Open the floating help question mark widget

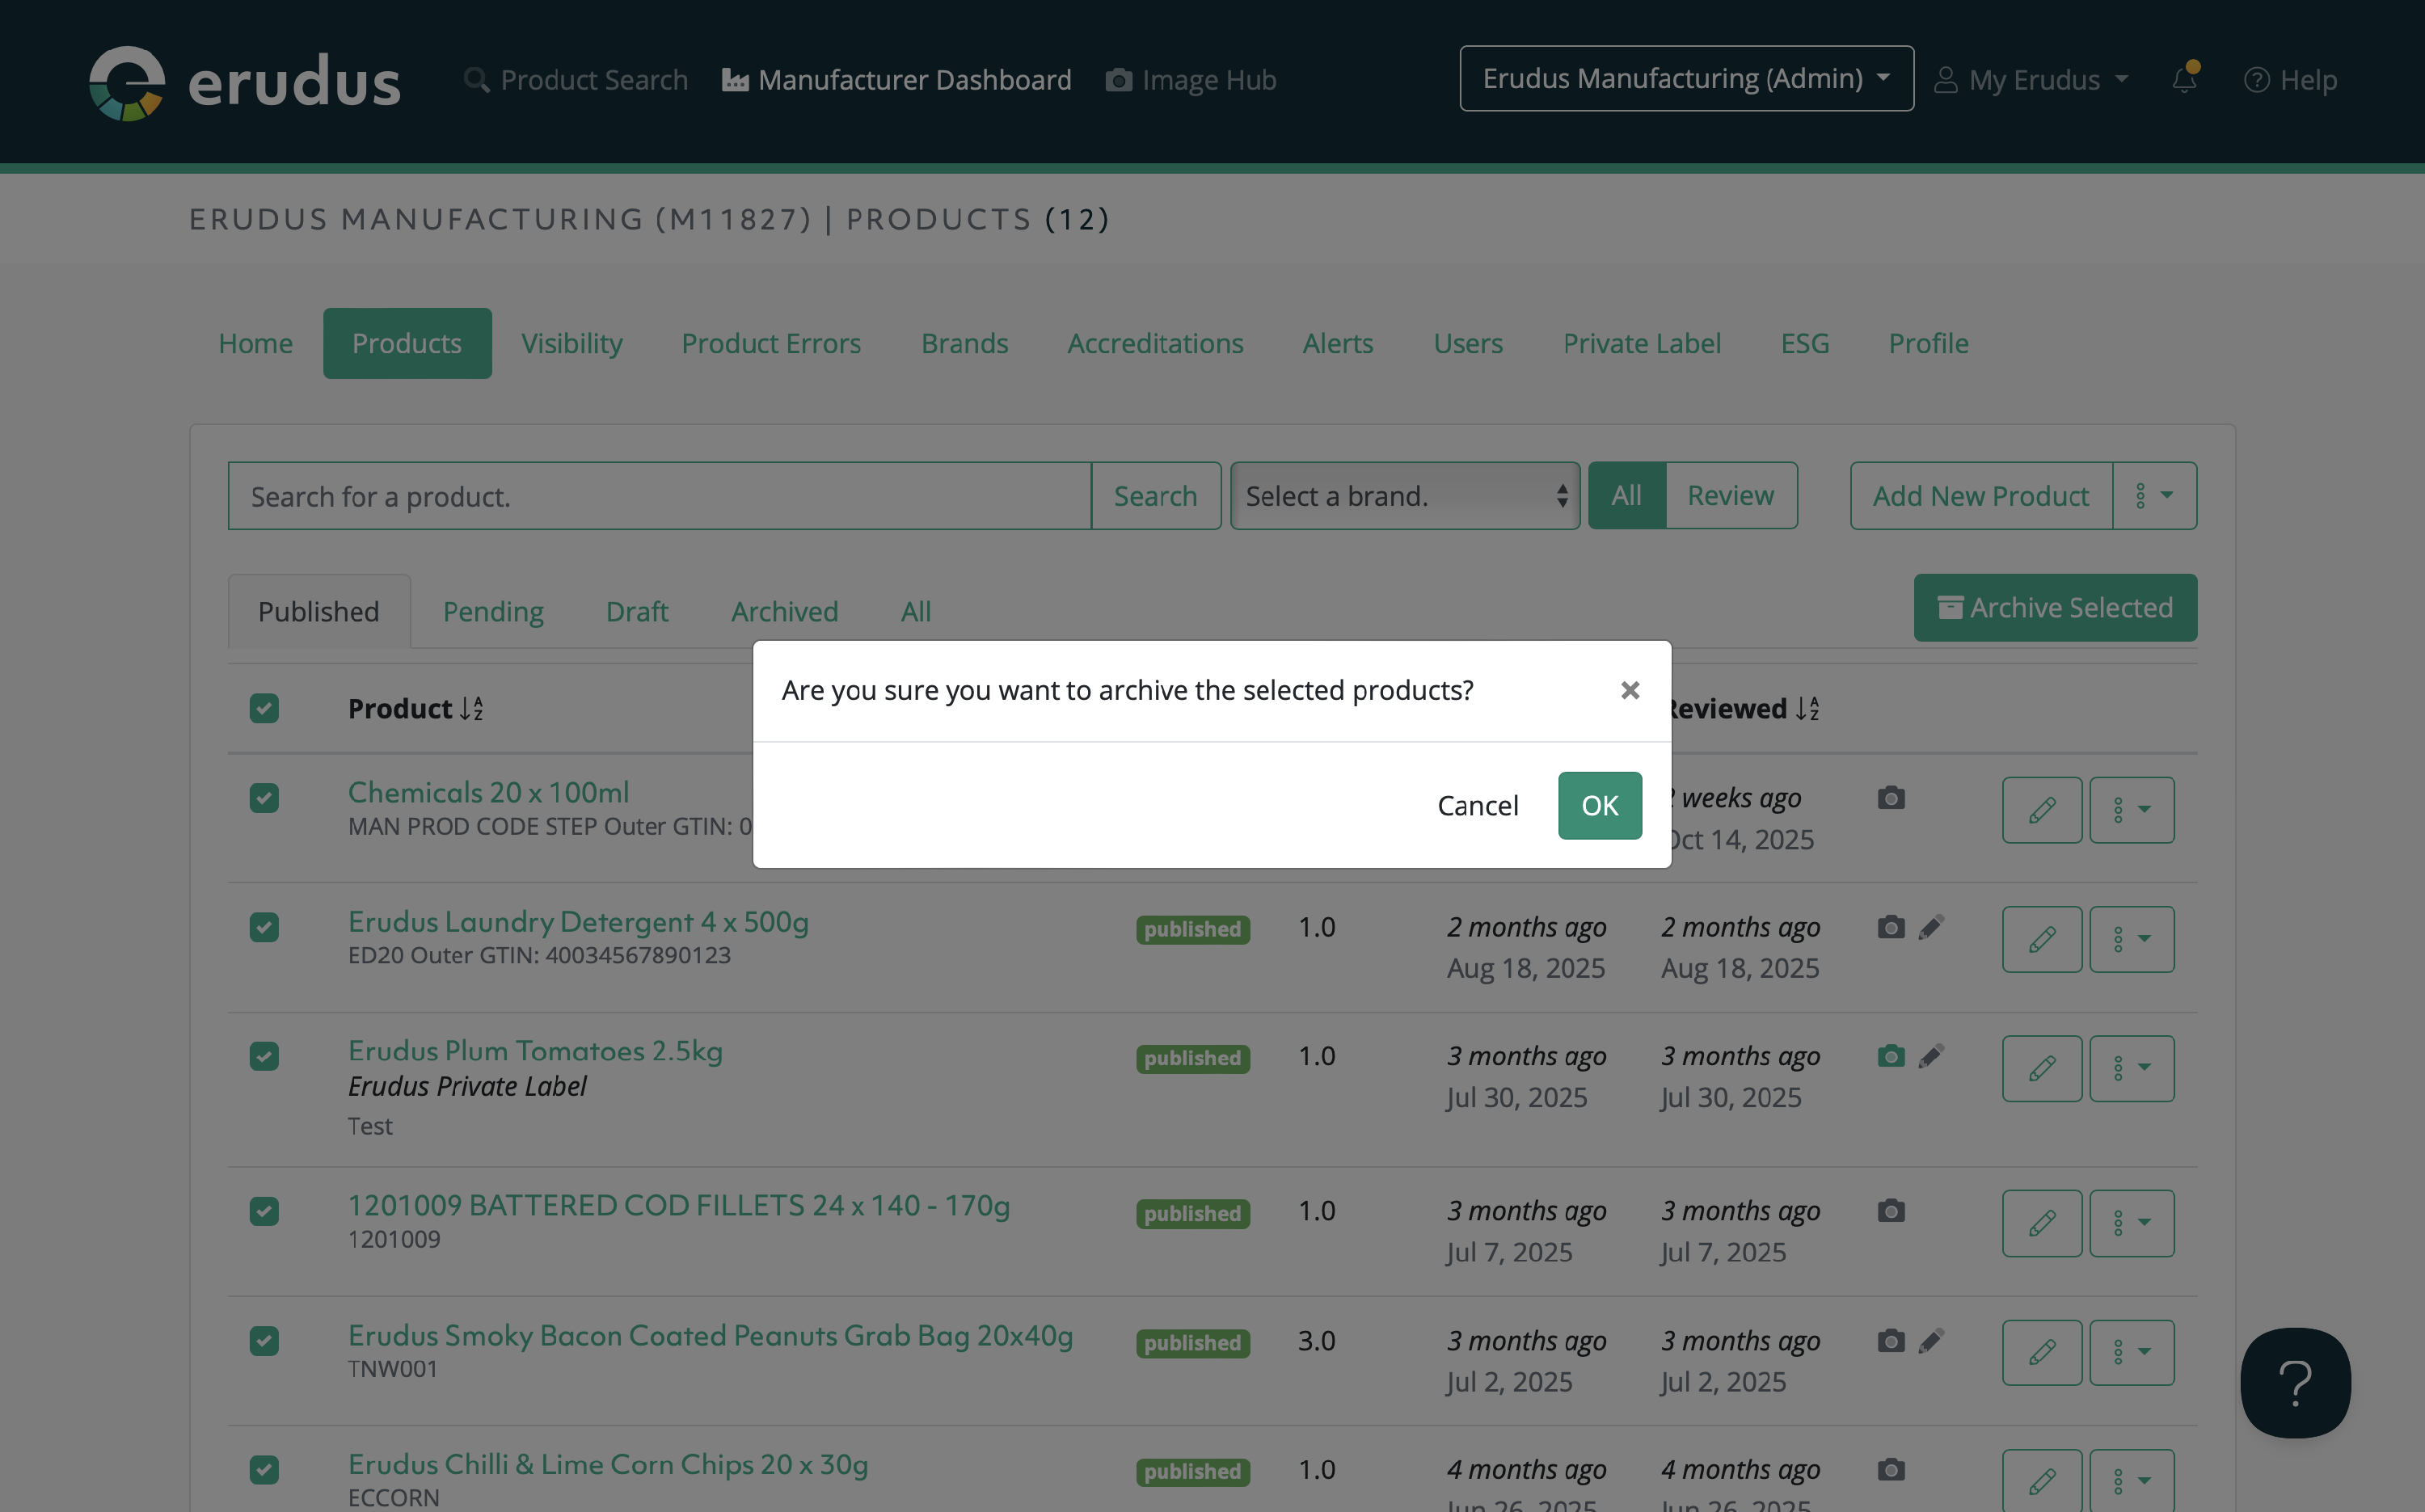tap(2295, 1382)
